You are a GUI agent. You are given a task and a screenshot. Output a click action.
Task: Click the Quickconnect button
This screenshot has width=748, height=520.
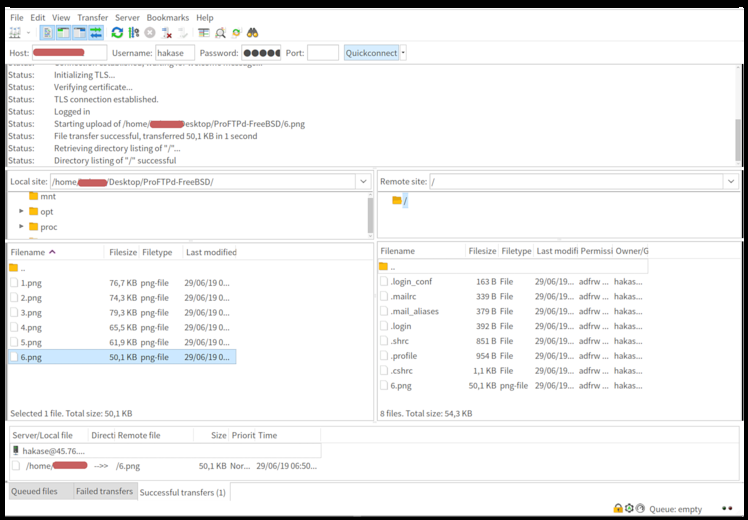(x=371, y=53)
